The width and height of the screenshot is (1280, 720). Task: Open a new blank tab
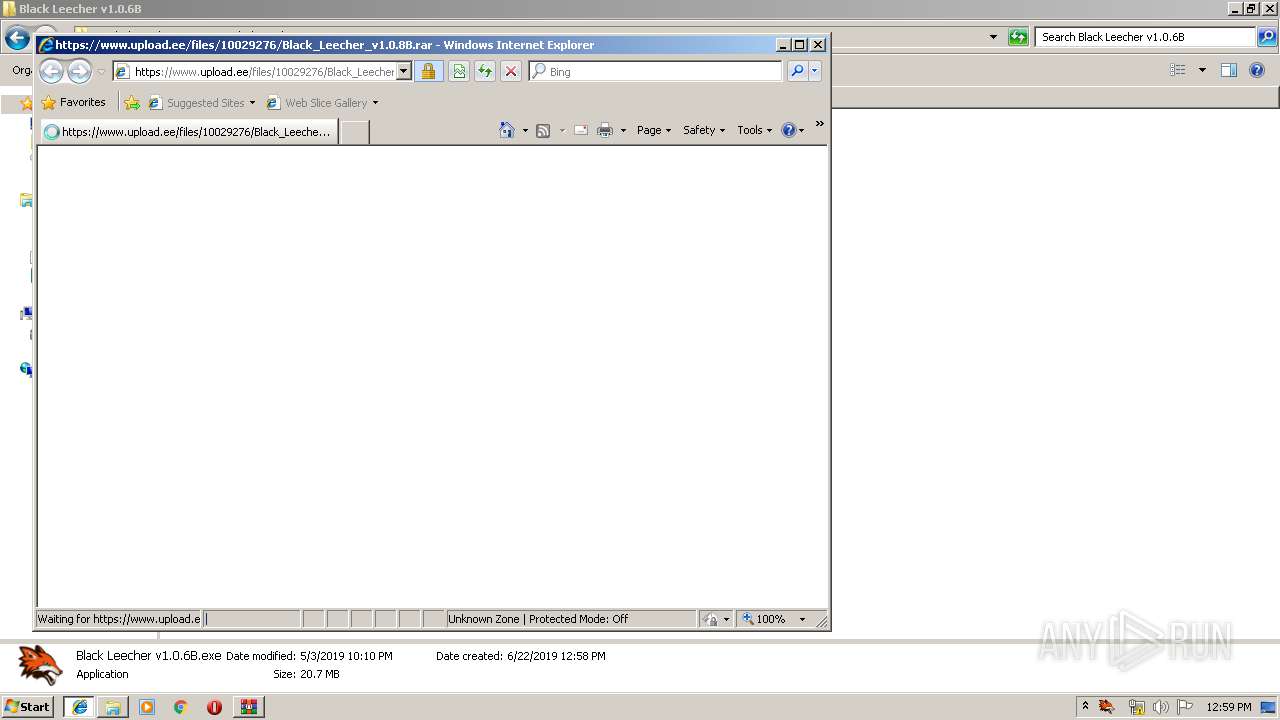tap(355, 132)
